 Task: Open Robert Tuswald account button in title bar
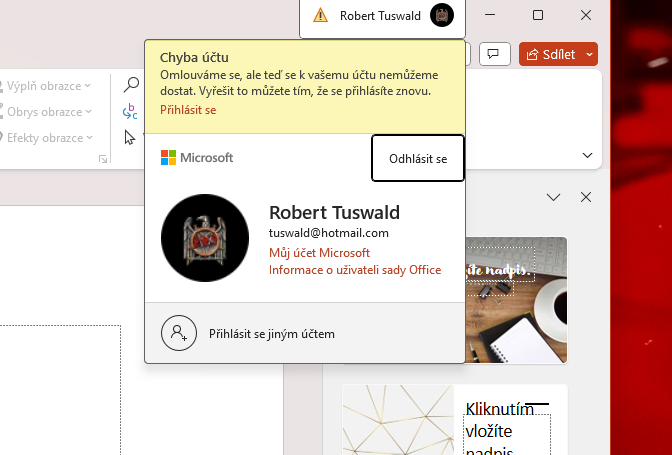(382, 18)
